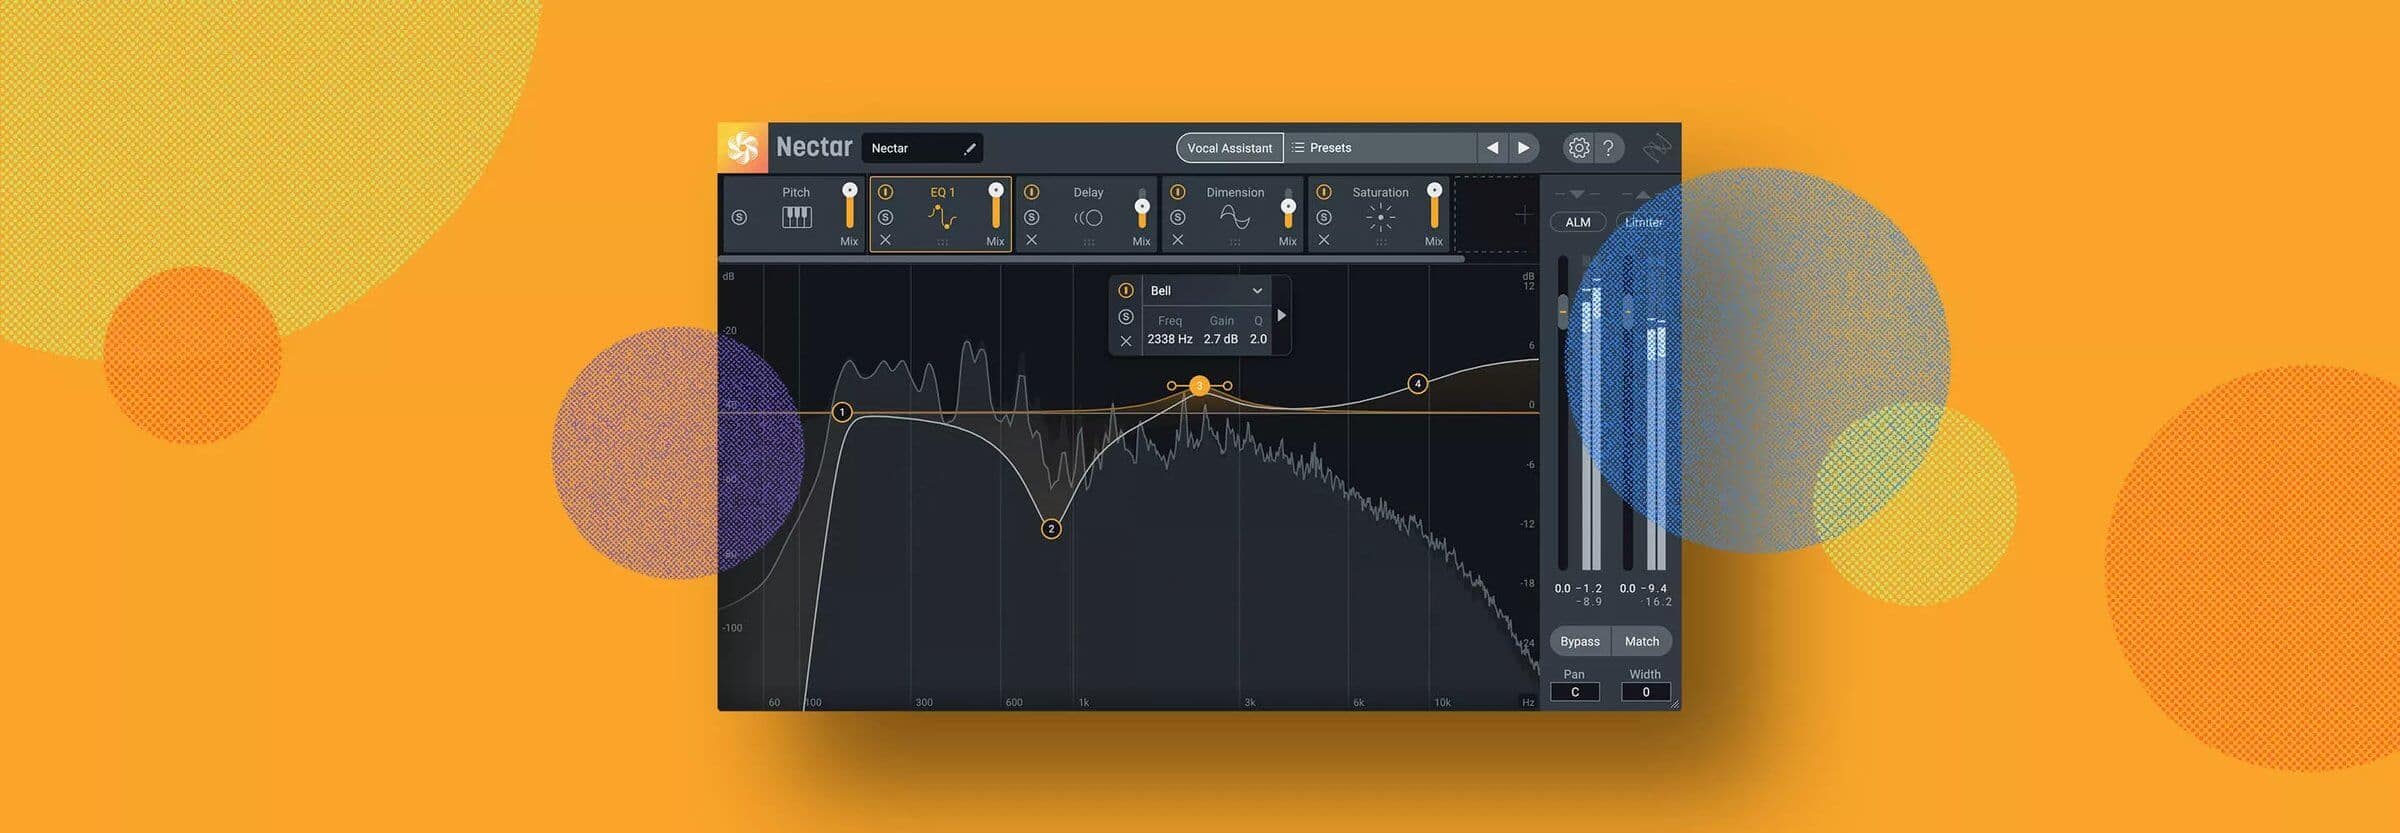2400x833 pixels.
Task: Go to previous preset
Action: coord(1492,148)
